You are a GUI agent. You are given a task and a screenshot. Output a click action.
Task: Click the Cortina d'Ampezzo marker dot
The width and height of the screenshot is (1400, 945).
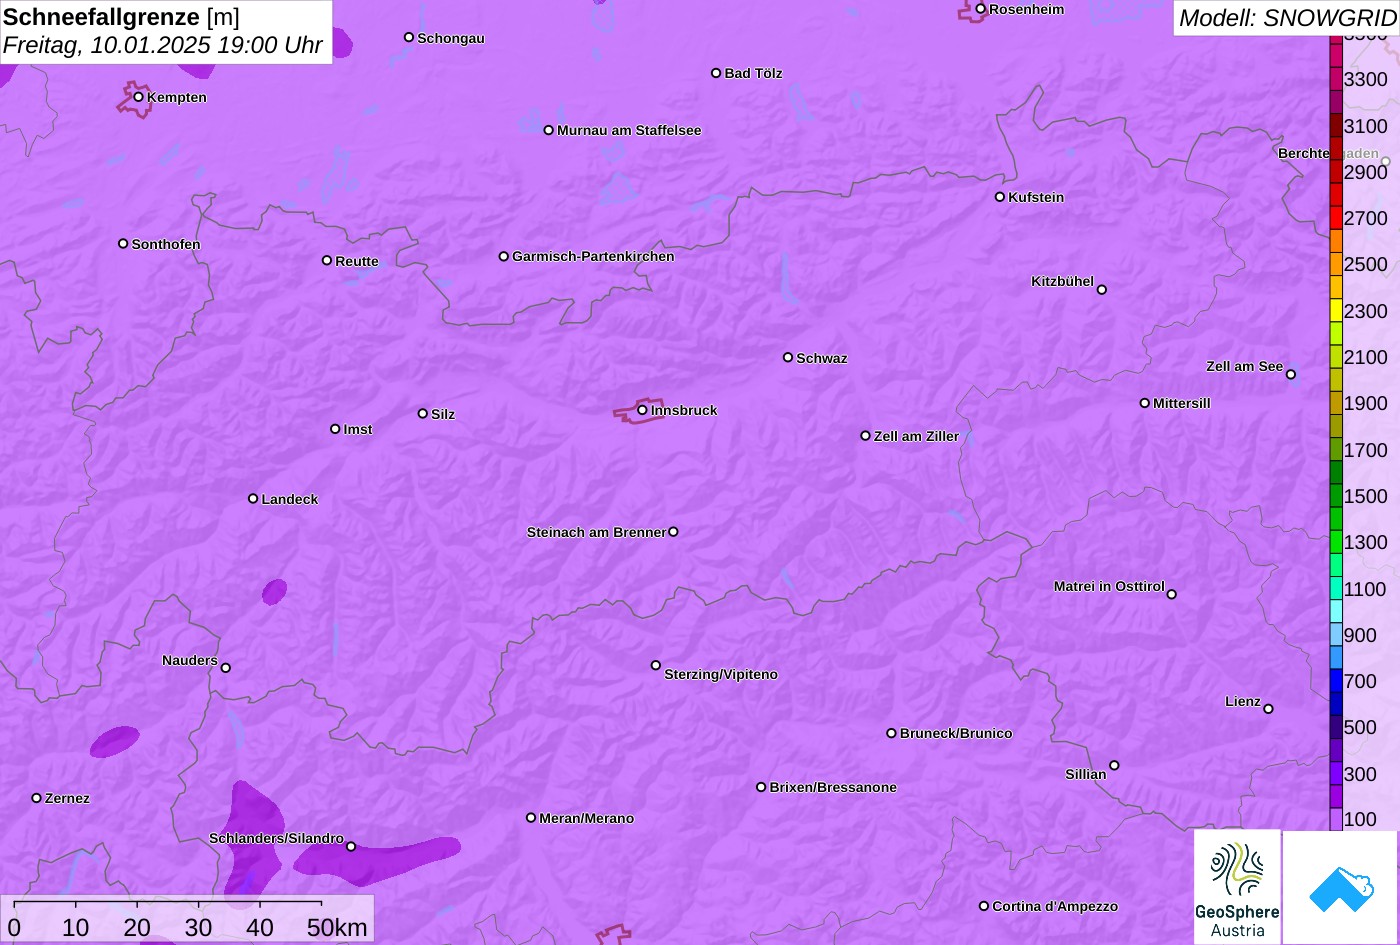(984, 906)
